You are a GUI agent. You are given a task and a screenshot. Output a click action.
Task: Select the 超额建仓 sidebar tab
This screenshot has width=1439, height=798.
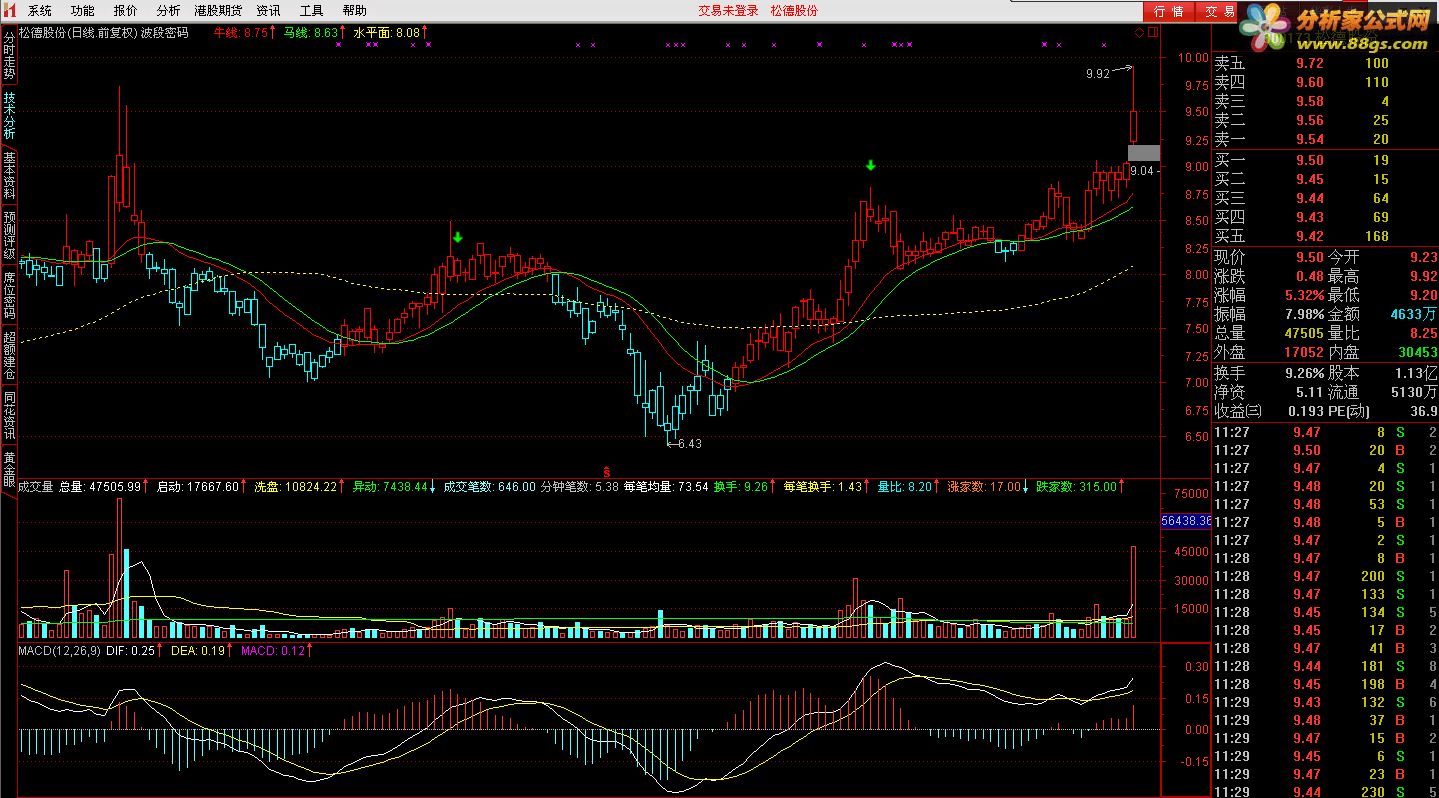9,355
